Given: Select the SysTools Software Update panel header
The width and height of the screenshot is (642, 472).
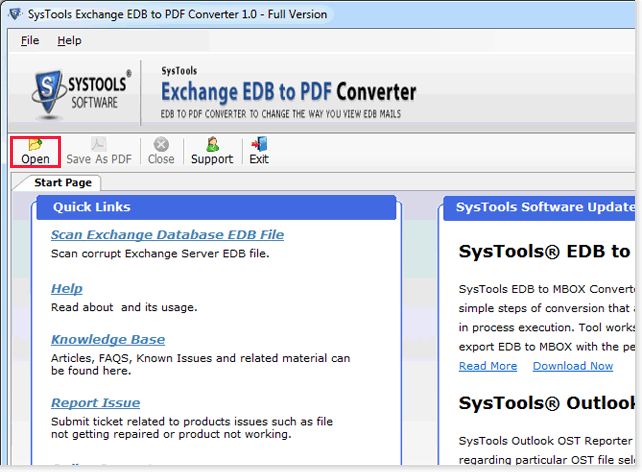Looking at the screenshot, I should click(x=540, y=207).
